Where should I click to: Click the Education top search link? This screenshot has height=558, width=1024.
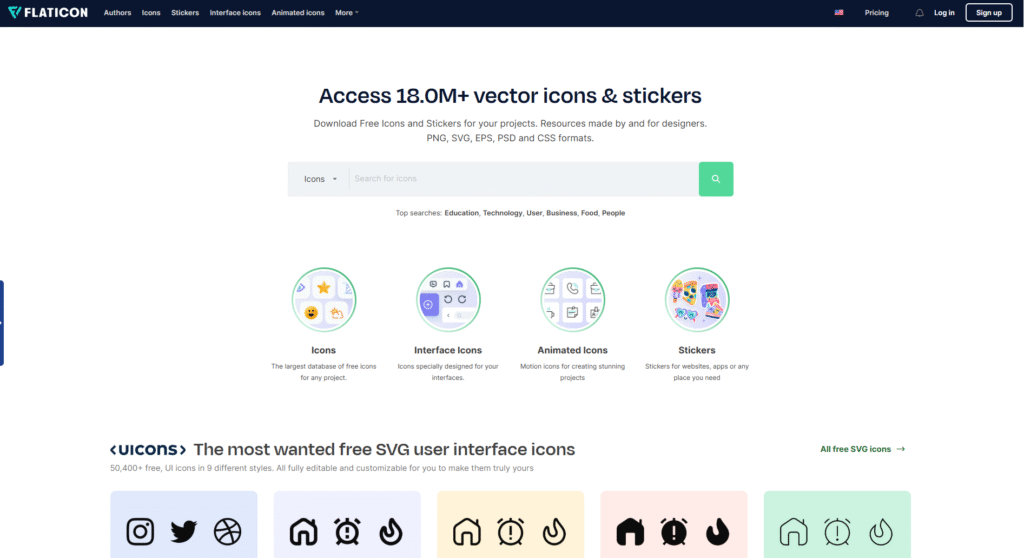pos(461,213)
